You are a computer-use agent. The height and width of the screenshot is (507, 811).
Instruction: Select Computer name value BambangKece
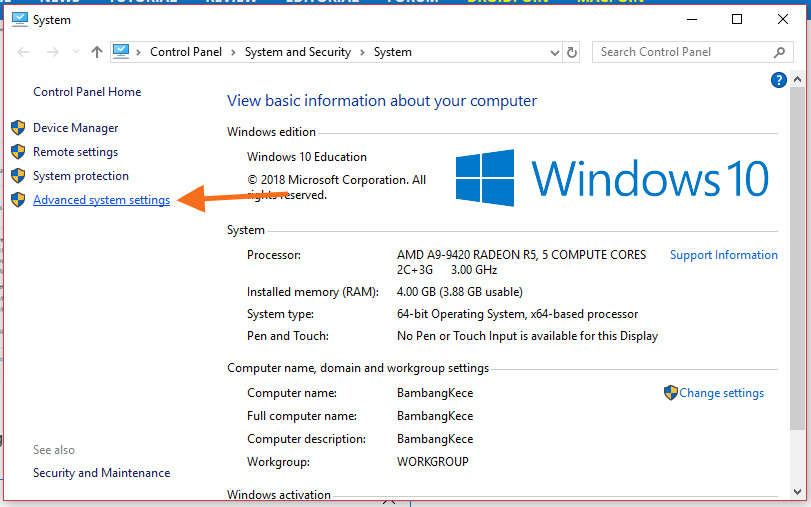pos(435,393)
